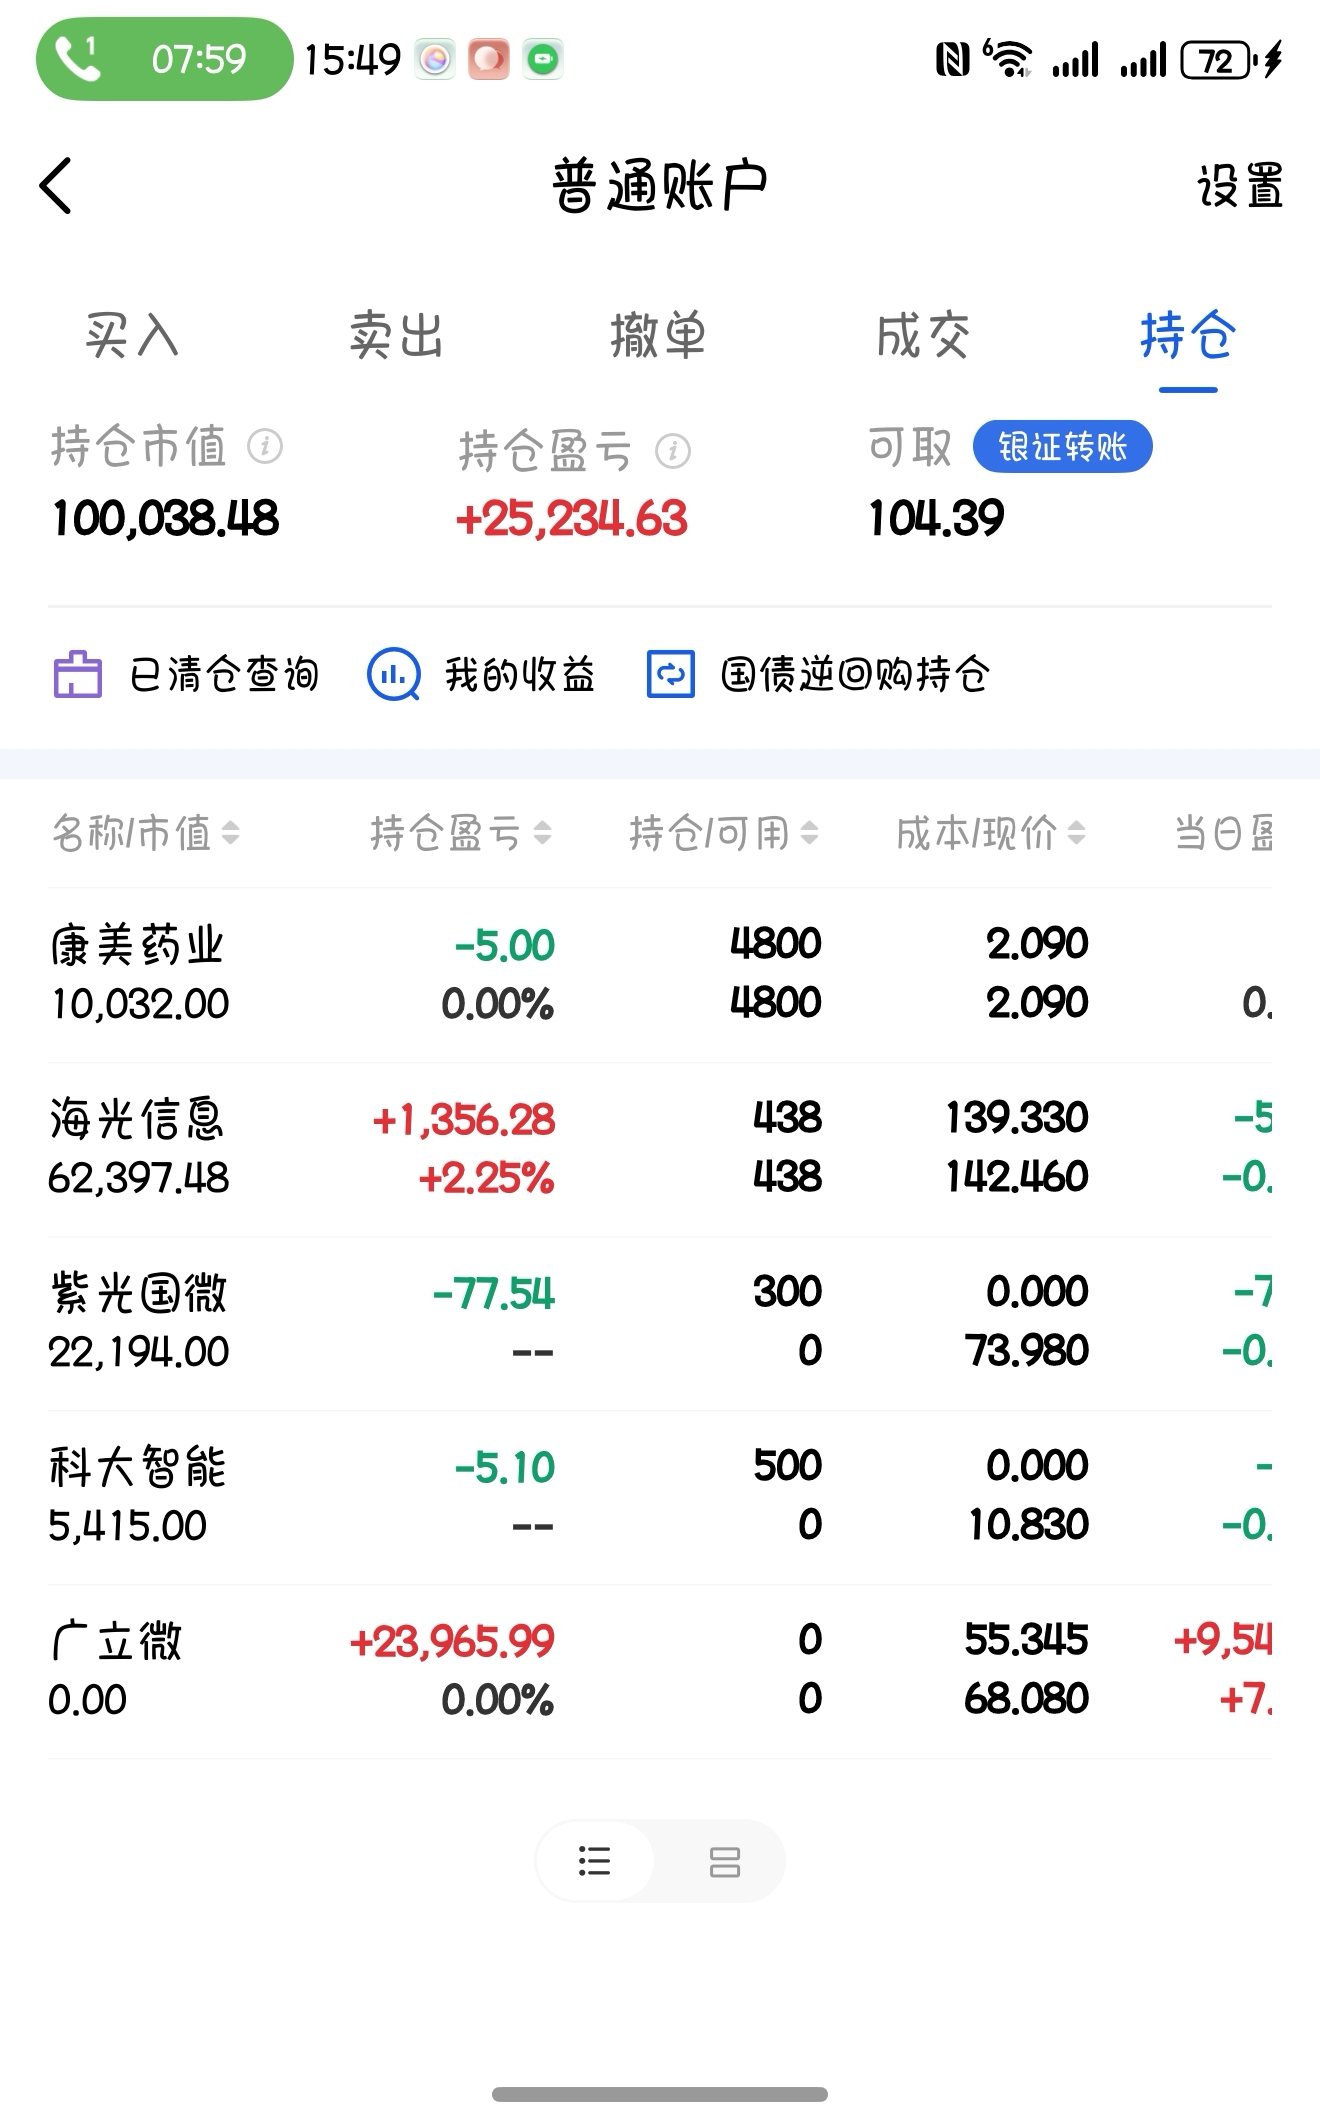Tap total profit +25,234.63
The image size is (1320, 2120).
click(571, 519)
